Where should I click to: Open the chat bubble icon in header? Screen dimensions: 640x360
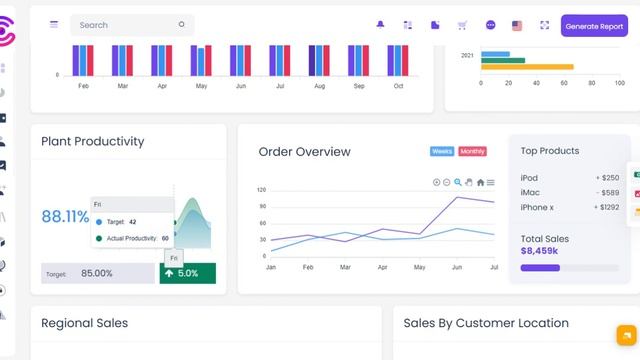[491, 25]
